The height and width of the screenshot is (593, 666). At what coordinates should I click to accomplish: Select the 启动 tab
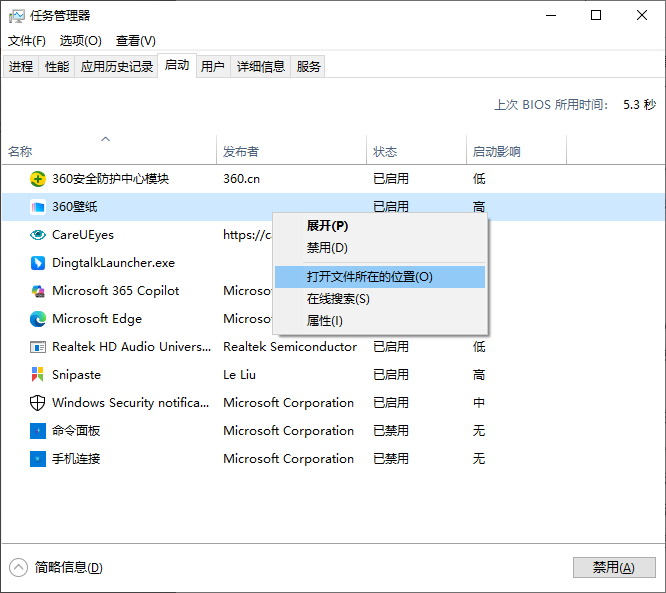point(177,65)
